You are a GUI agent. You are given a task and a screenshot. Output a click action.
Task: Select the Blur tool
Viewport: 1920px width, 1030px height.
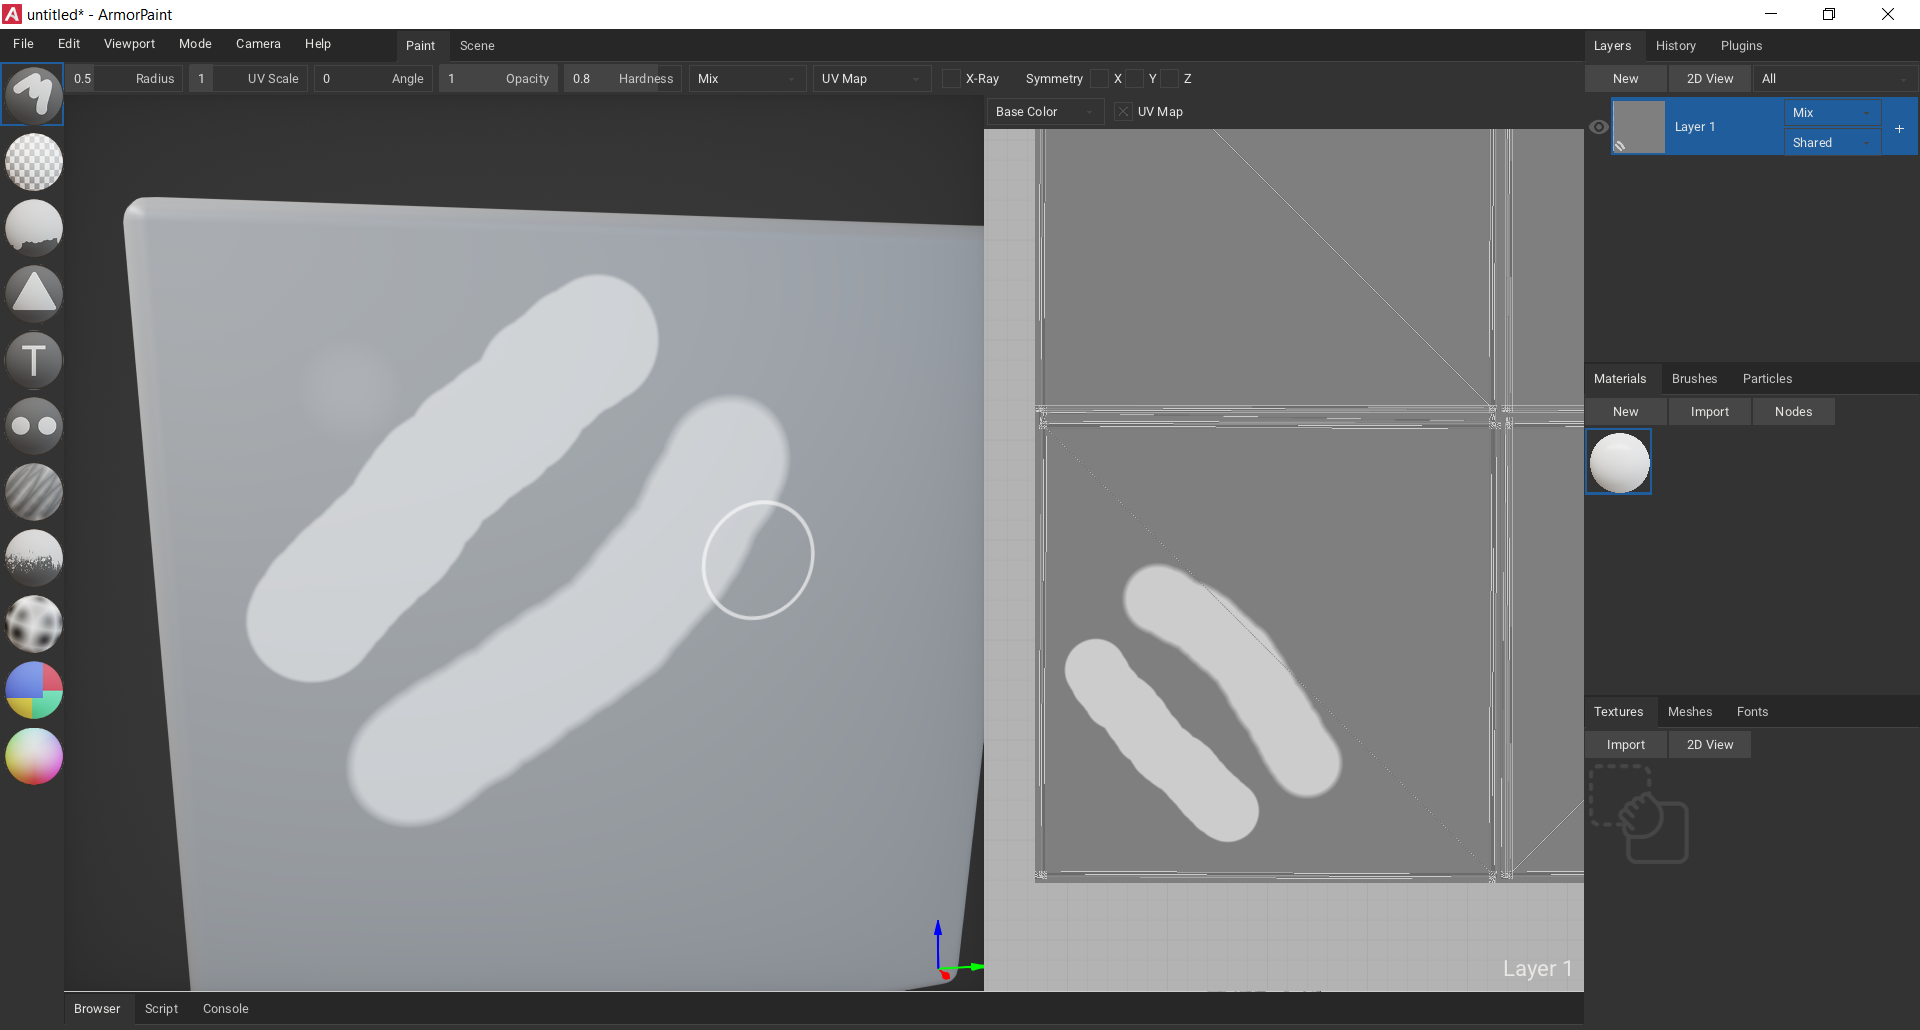coord(33,492)
